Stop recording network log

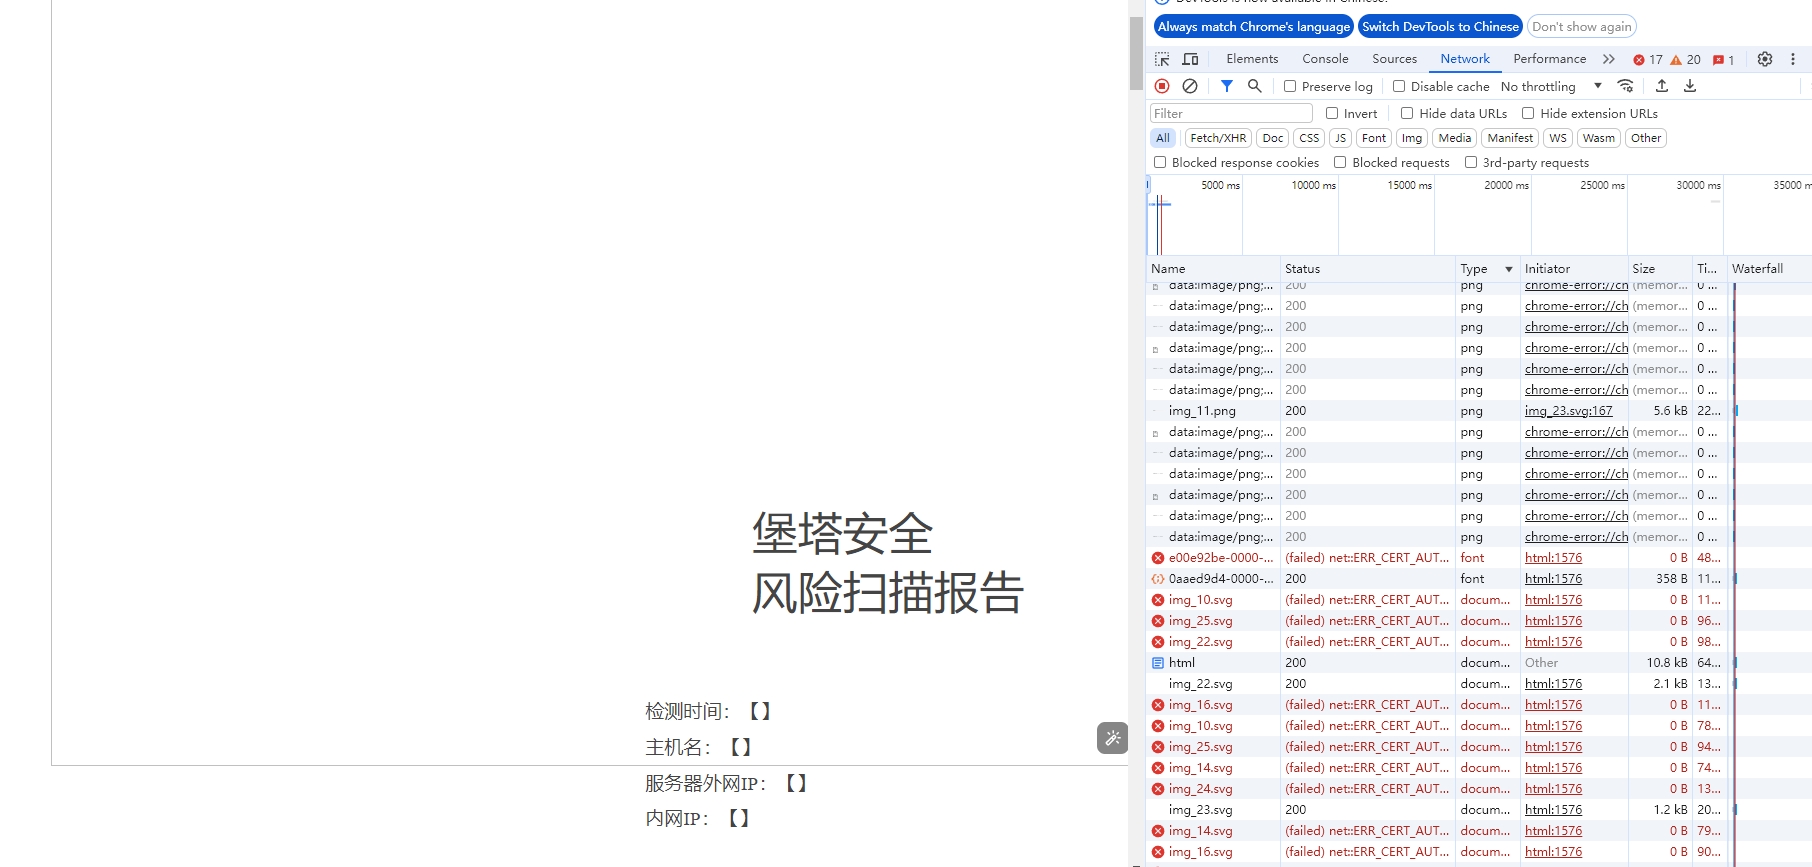pyautogui.click(x=1162, y=86)
